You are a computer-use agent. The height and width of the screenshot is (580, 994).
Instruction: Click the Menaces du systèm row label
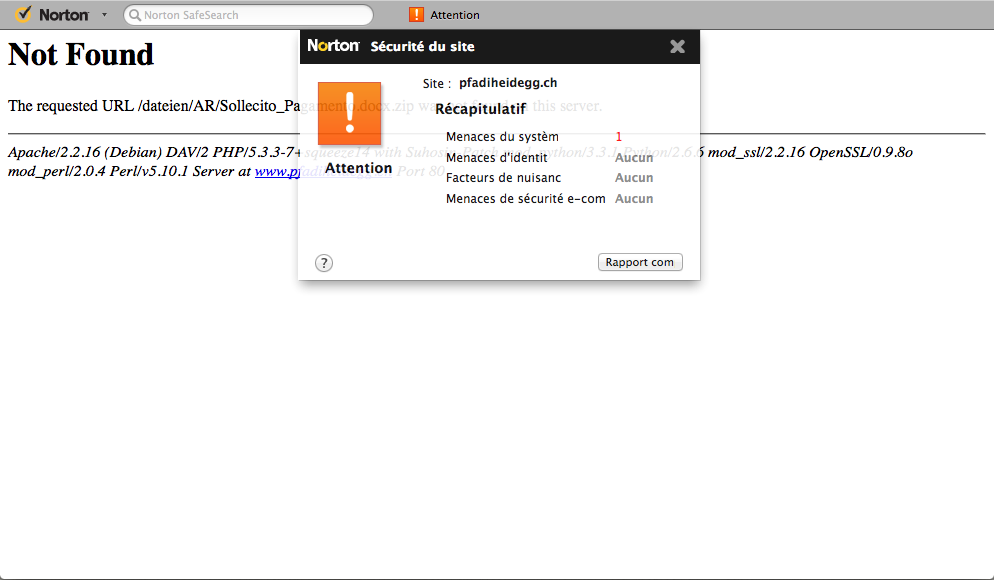[x=502, y=137]
